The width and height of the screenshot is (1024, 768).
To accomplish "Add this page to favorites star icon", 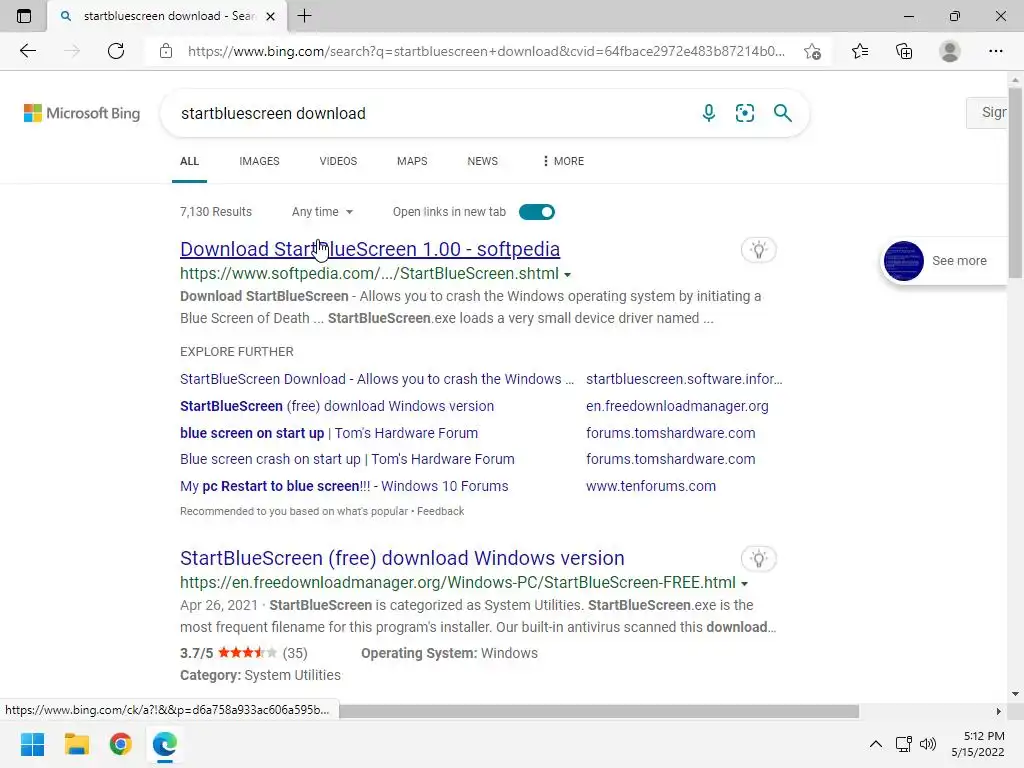I will (812, 51).
